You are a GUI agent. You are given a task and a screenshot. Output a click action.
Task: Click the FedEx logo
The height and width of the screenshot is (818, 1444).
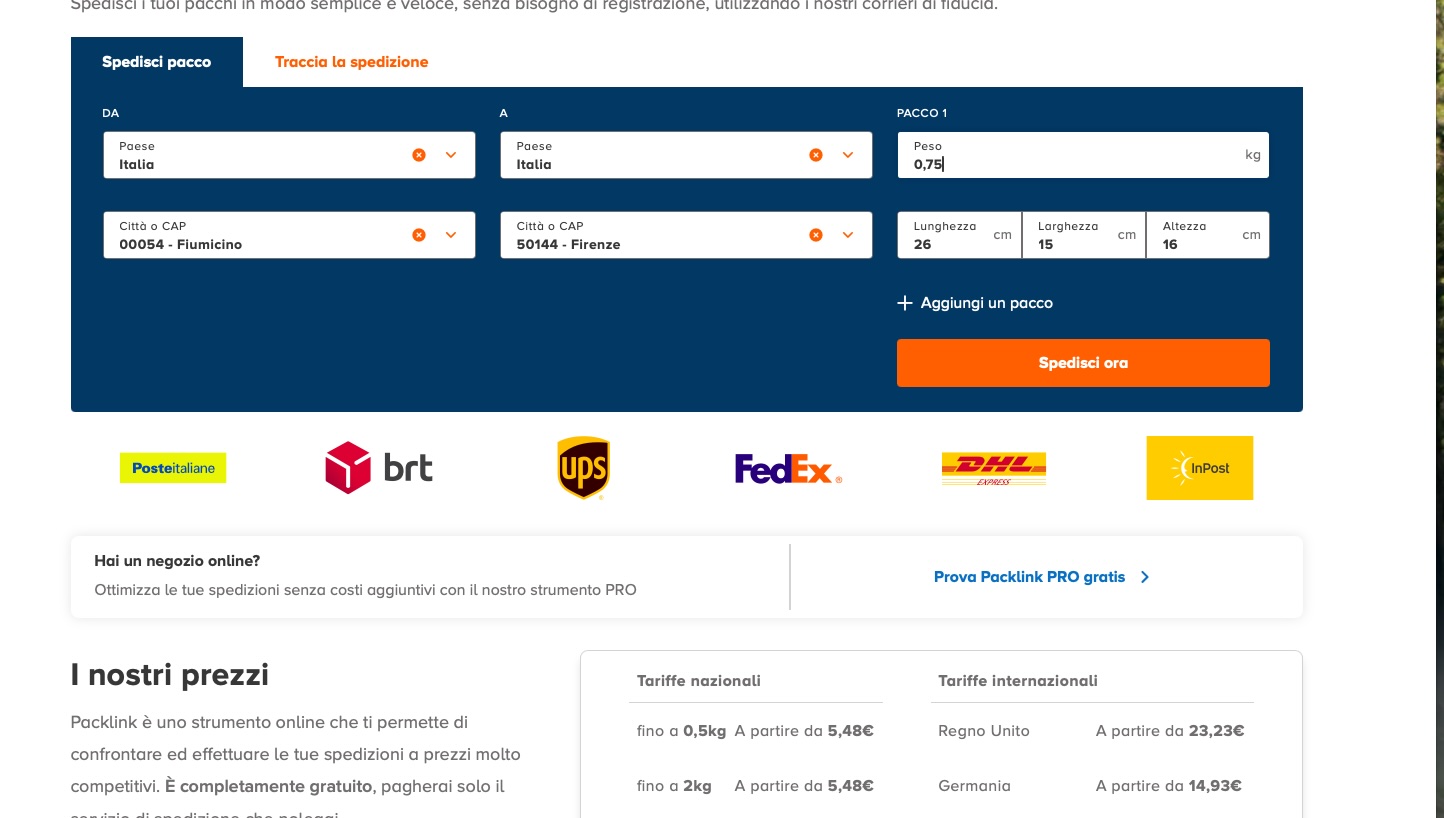[x=788, y=468]
